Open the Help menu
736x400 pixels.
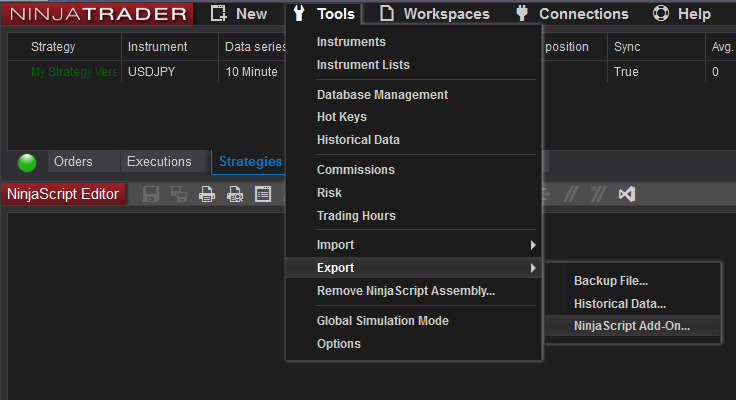click(x=682, y=14)
